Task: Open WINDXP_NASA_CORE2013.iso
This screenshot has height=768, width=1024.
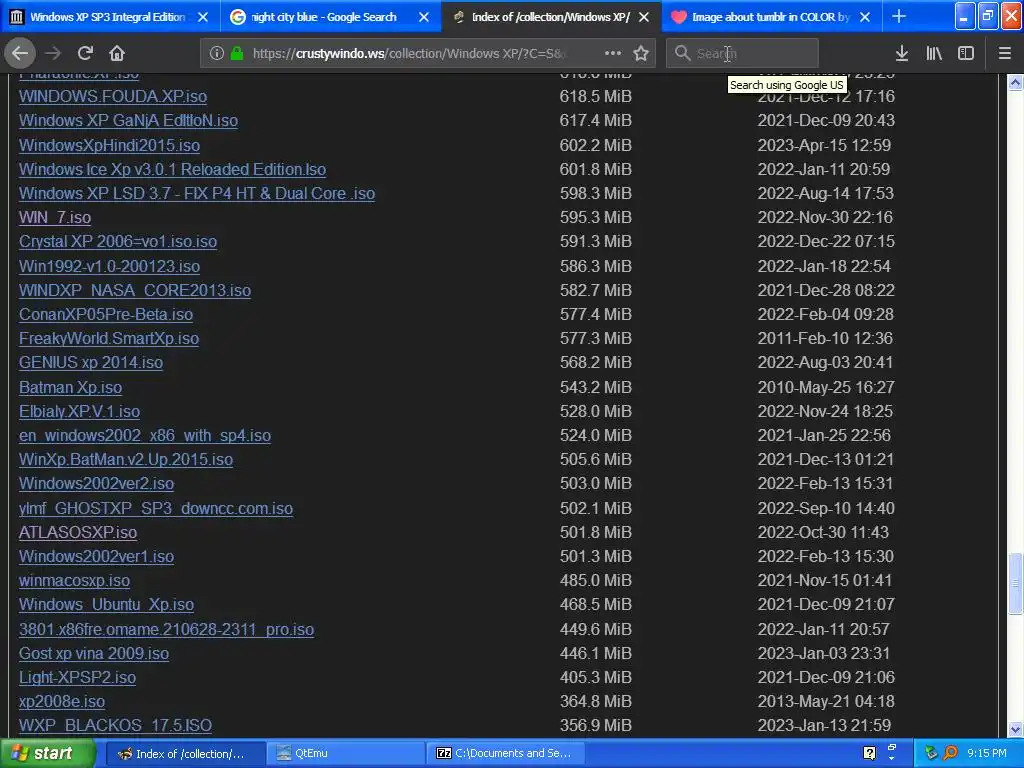Action: (135, 291)
